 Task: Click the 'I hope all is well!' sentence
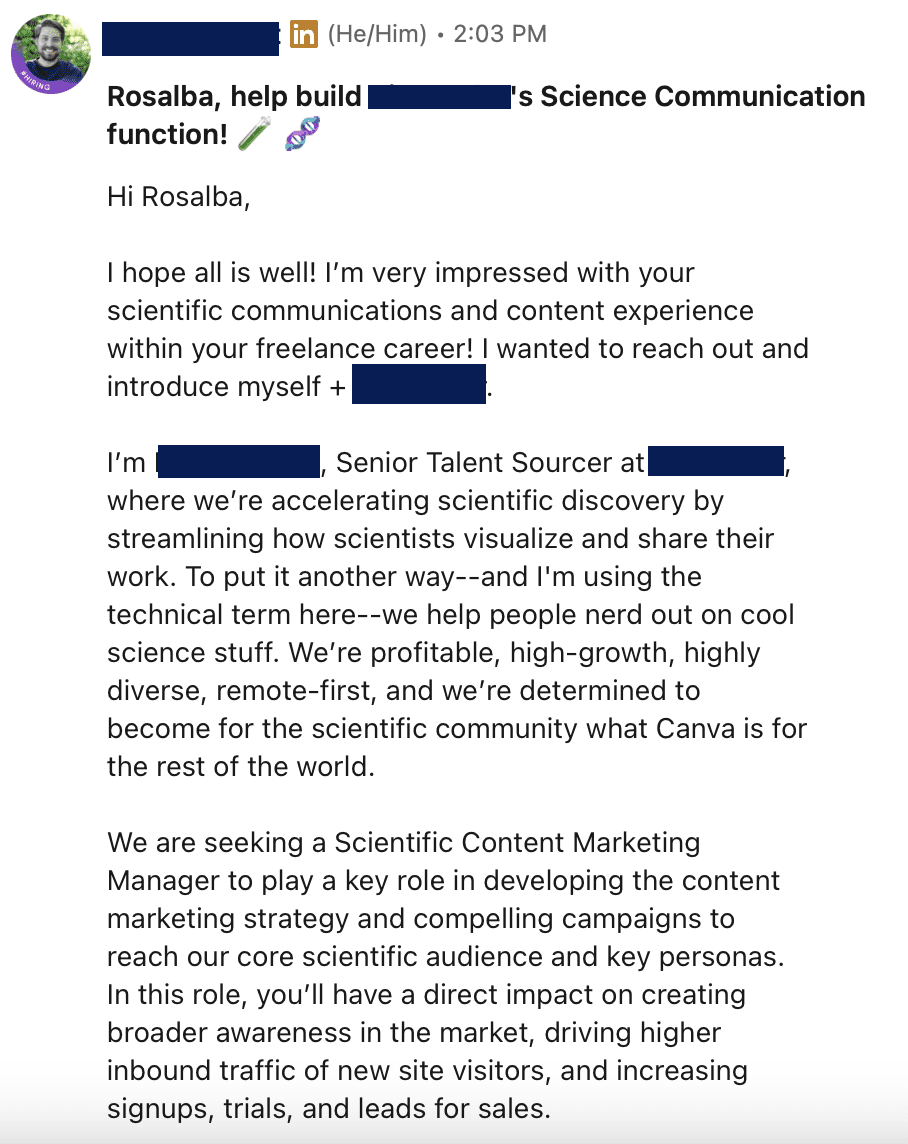(240, 273)
